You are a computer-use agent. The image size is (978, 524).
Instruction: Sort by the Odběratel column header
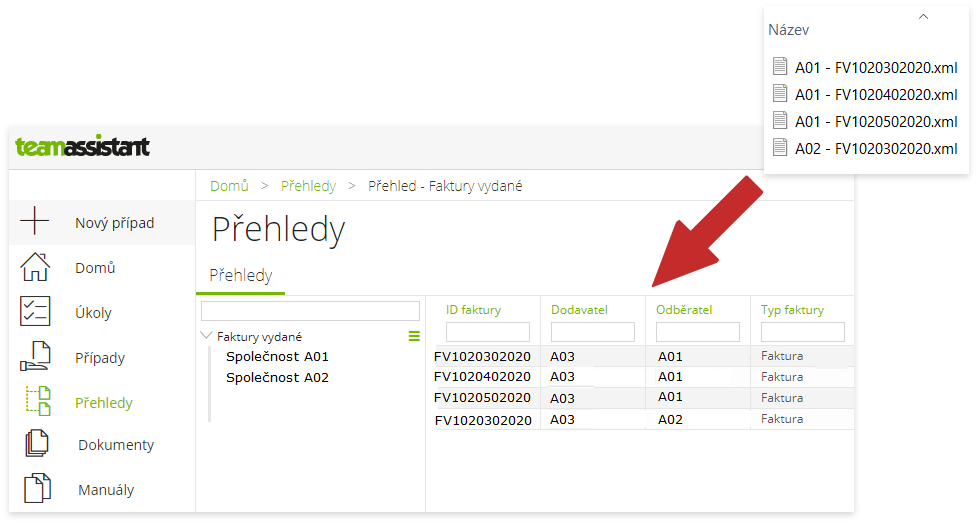click(x=684, y=309)
